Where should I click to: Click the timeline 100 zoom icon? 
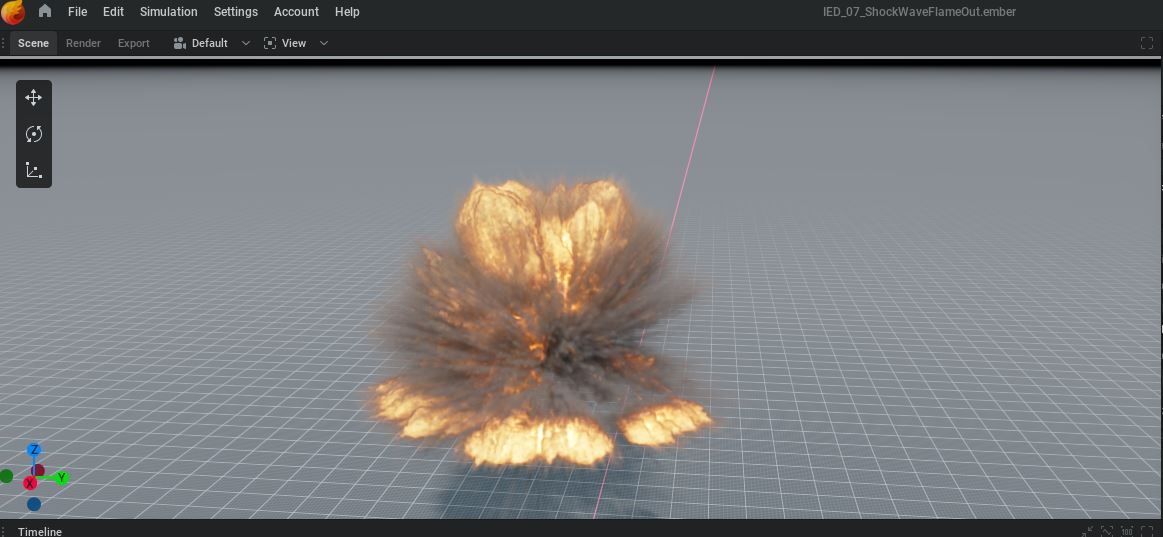click(x=1127, y=531)
